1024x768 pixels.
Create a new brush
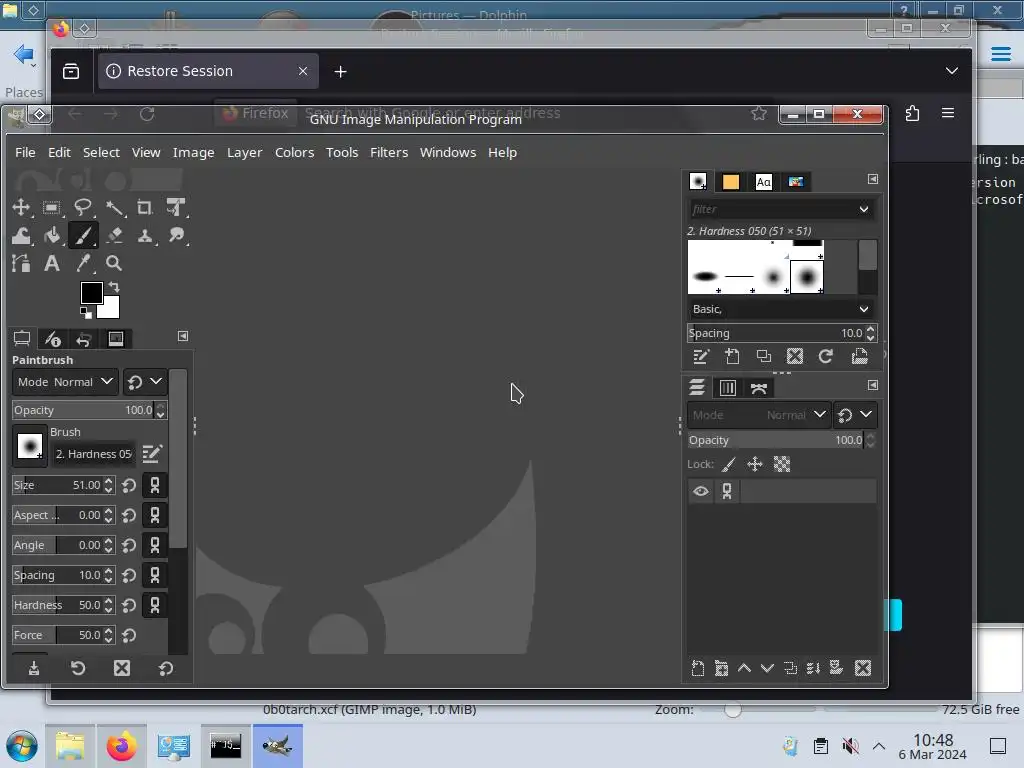pos(732,357)
